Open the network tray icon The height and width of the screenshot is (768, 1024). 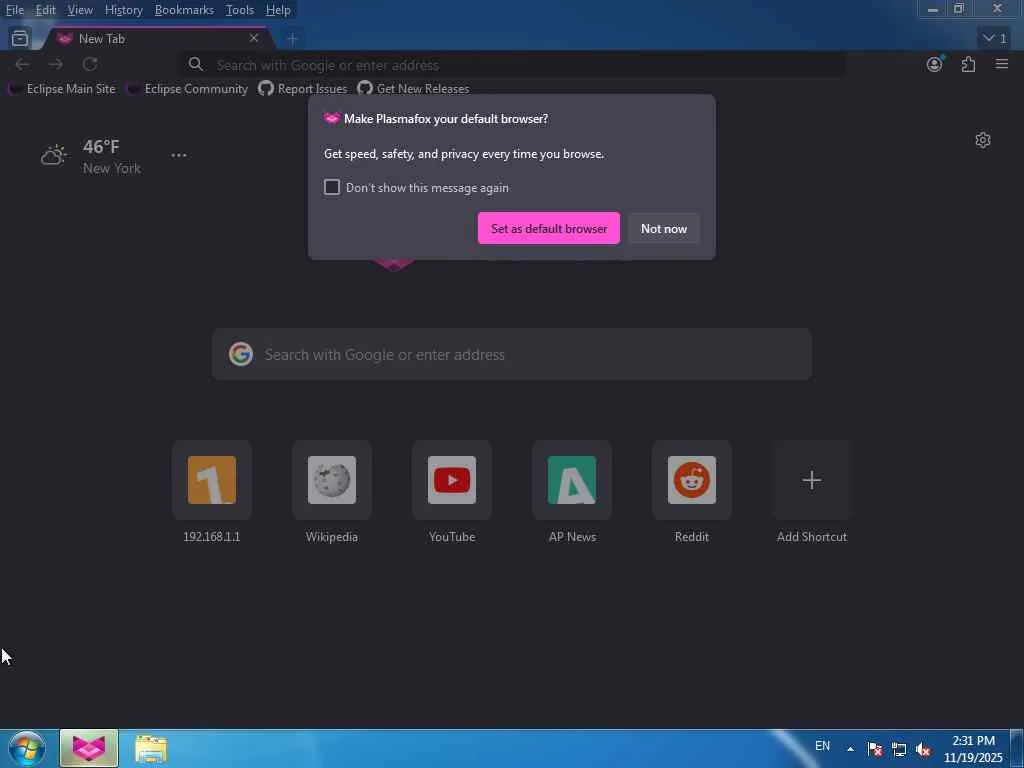(899, 749)
